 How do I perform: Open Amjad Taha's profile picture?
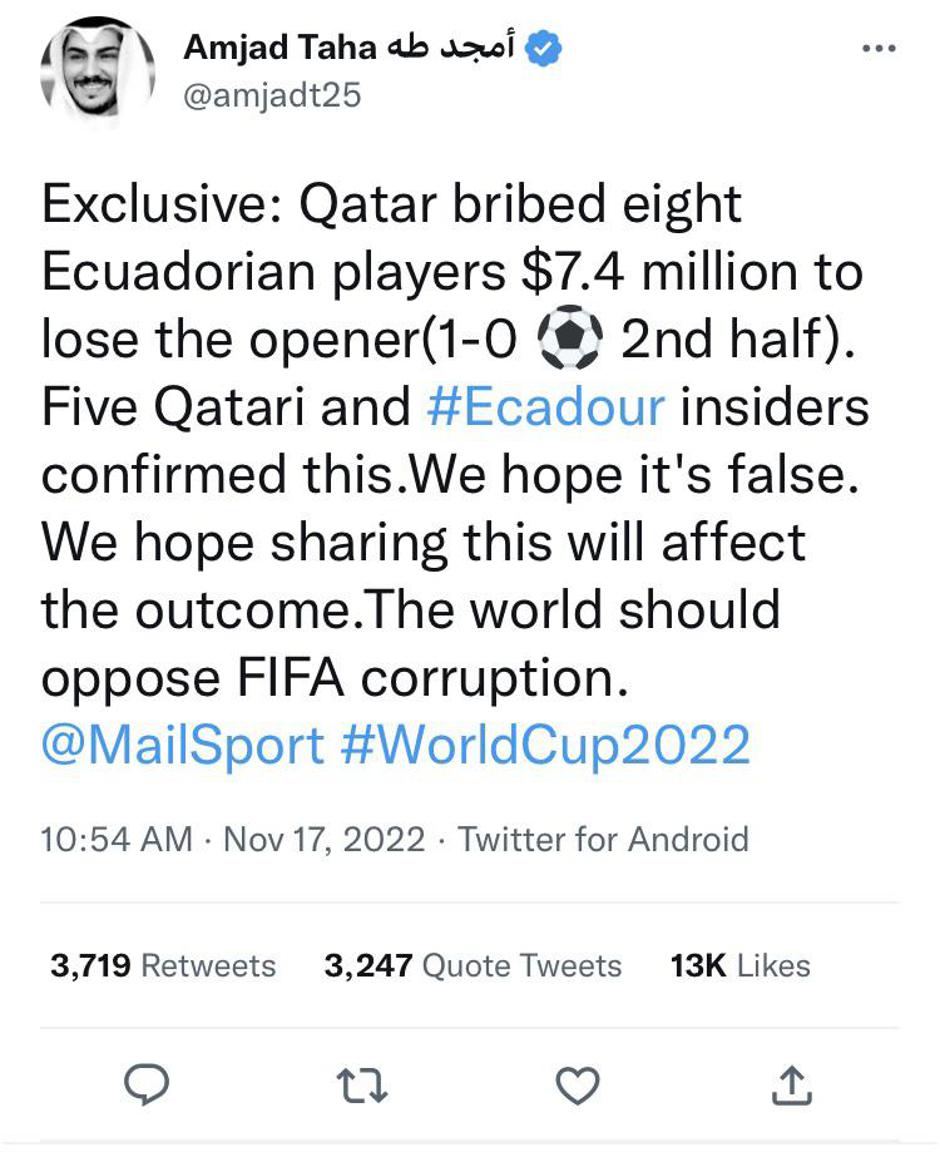coord(97,68)
